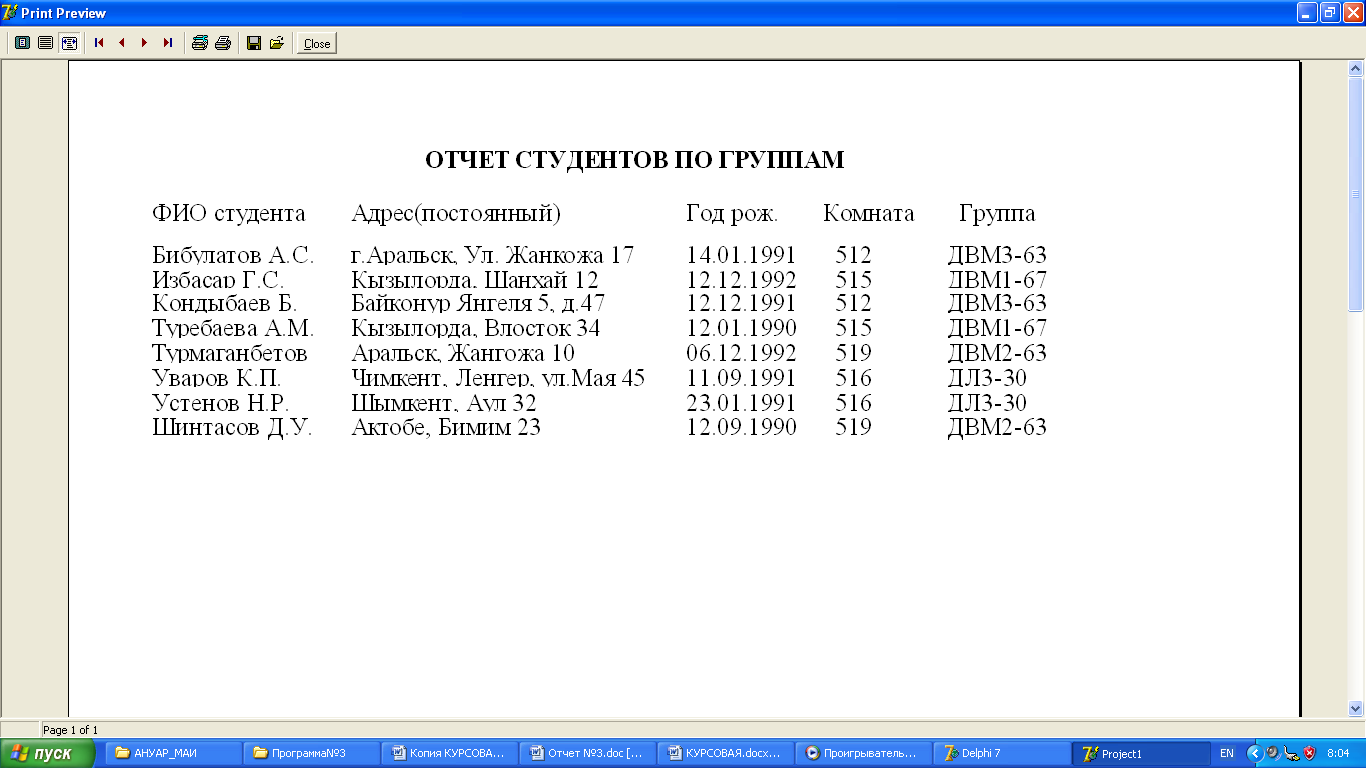Viewport: 1366px width, 768px height.
Task: Click the system clock showing 8:04
Action: point(1338,754)
